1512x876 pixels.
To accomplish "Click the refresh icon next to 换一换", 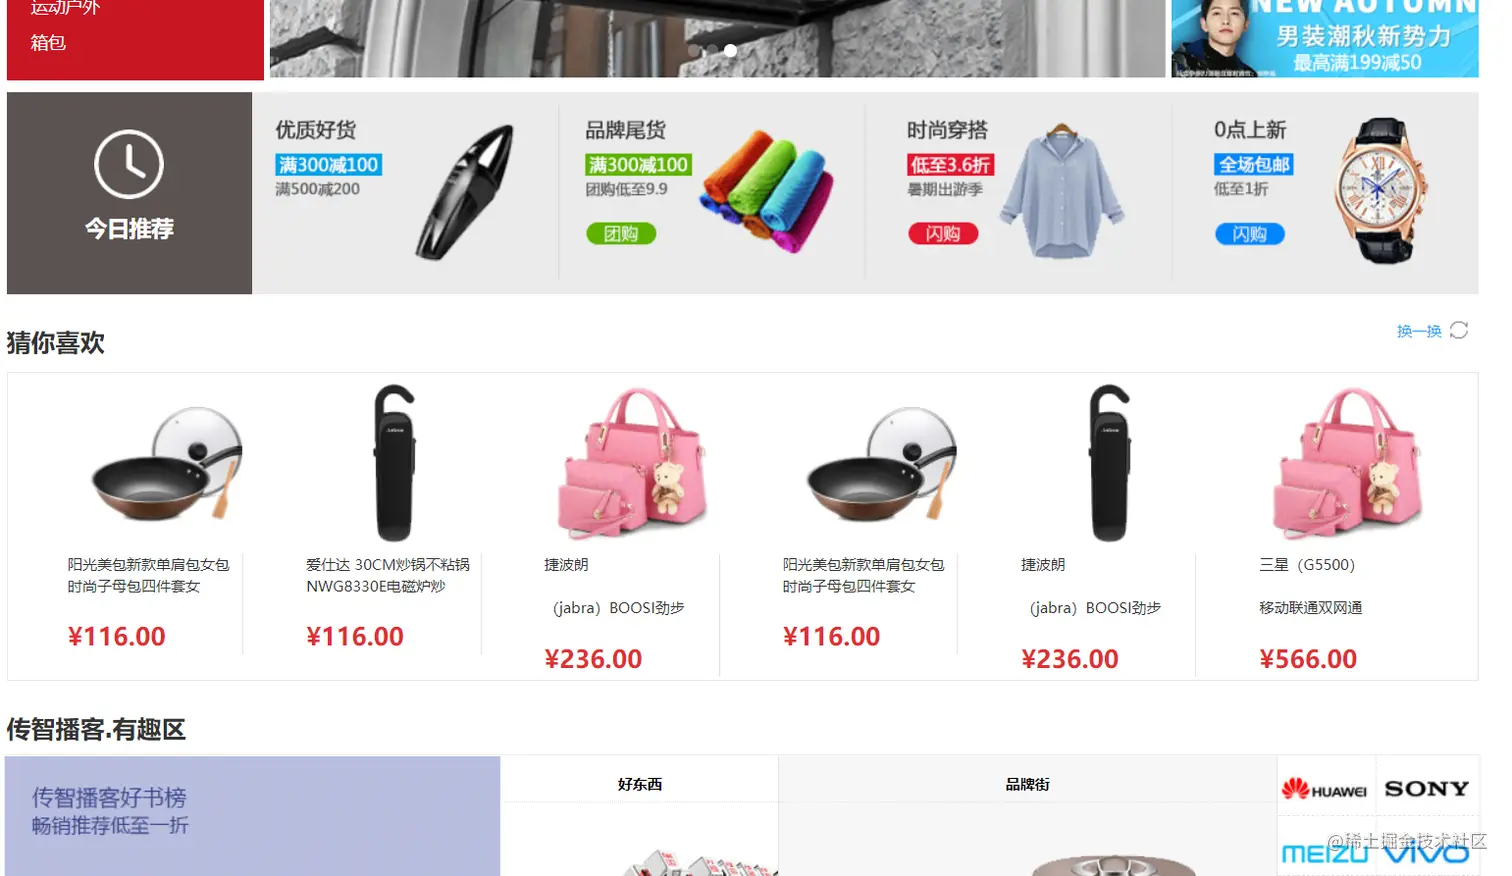I will click(x=1459, y=330).
